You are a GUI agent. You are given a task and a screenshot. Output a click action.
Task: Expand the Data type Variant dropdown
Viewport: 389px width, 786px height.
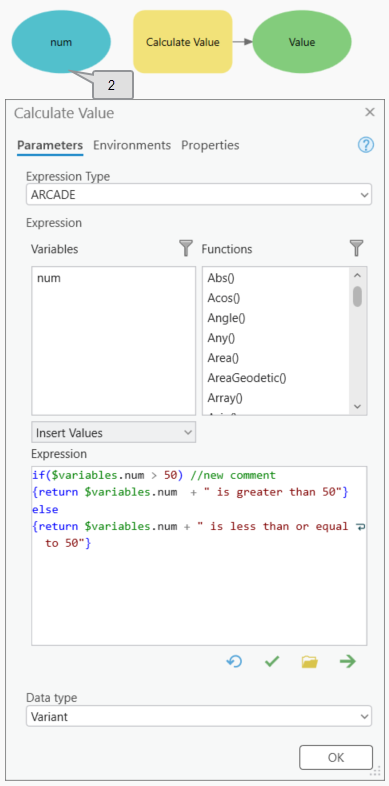(199, 716)
